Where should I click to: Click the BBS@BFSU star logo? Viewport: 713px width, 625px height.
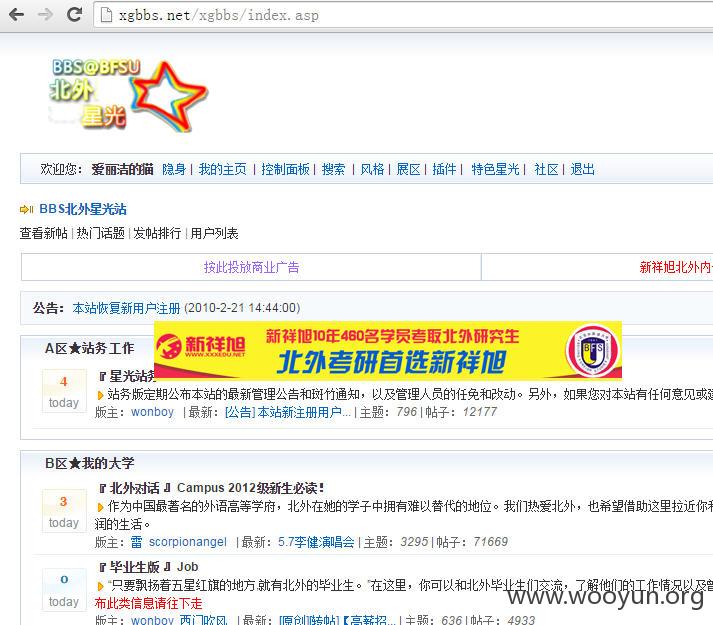[x=128, y=96]
